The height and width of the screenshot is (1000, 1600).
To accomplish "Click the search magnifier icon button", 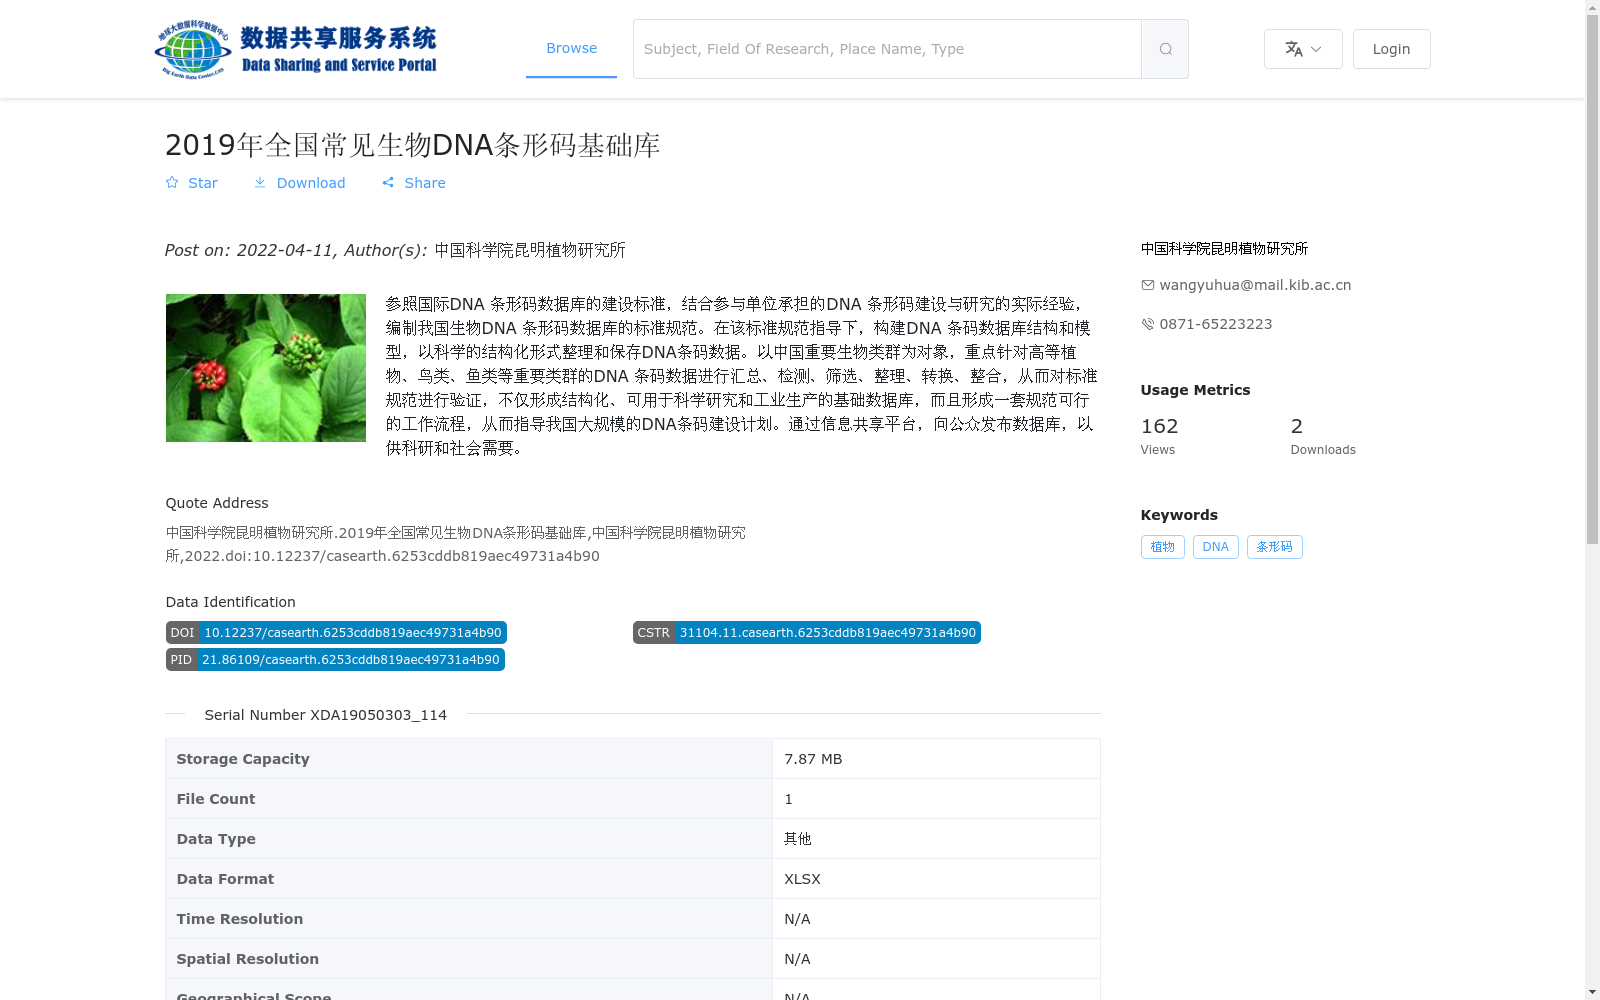I will click(x=1165, y=49).
